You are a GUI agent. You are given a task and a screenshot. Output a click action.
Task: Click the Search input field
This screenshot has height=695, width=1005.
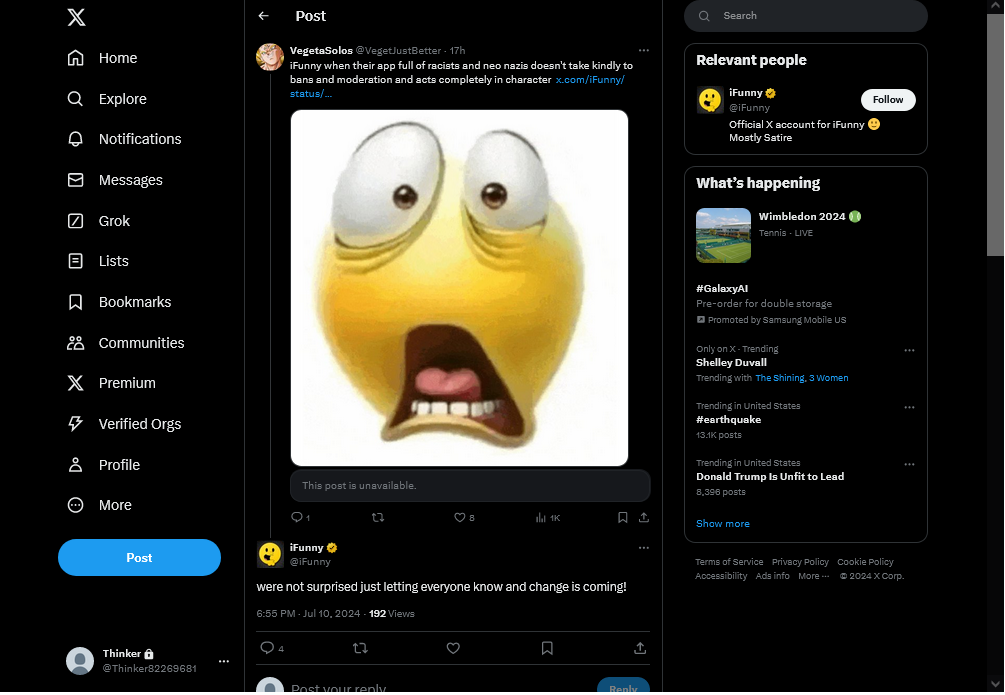806,16
